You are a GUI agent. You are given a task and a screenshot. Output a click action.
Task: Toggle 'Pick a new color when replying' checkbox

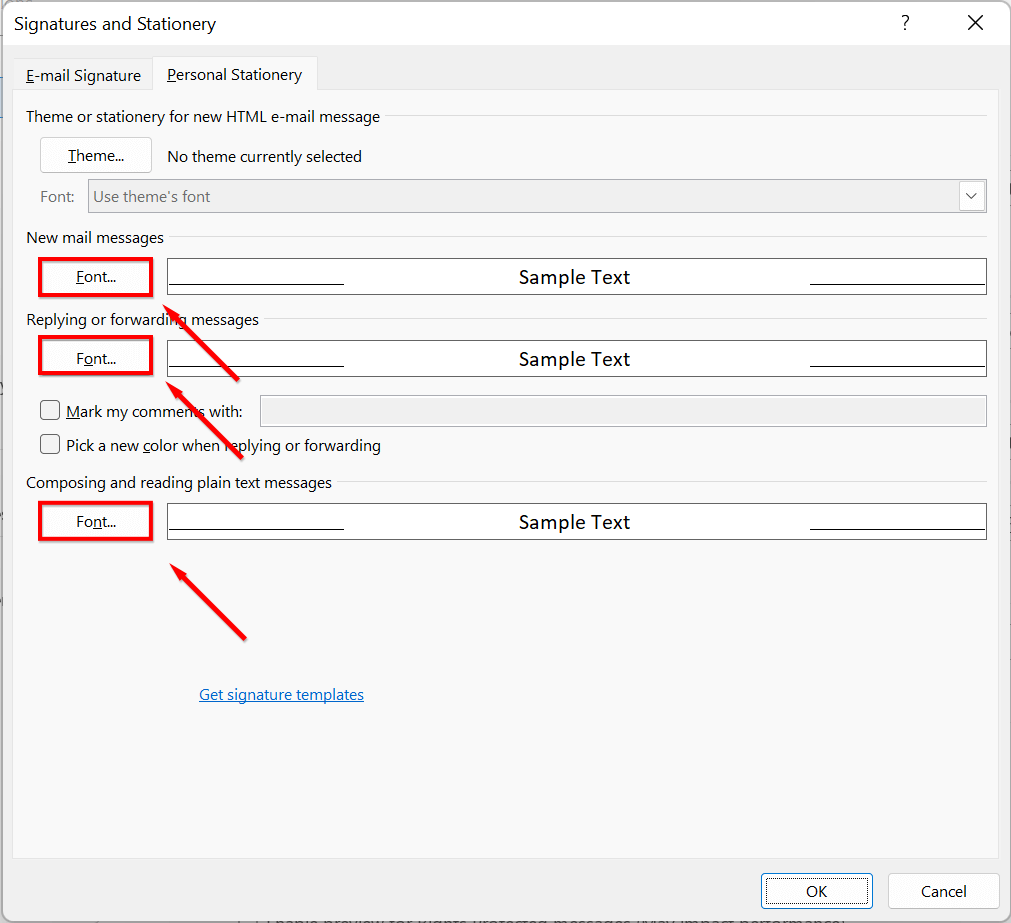pyautogui.click(x=50, y=445)
